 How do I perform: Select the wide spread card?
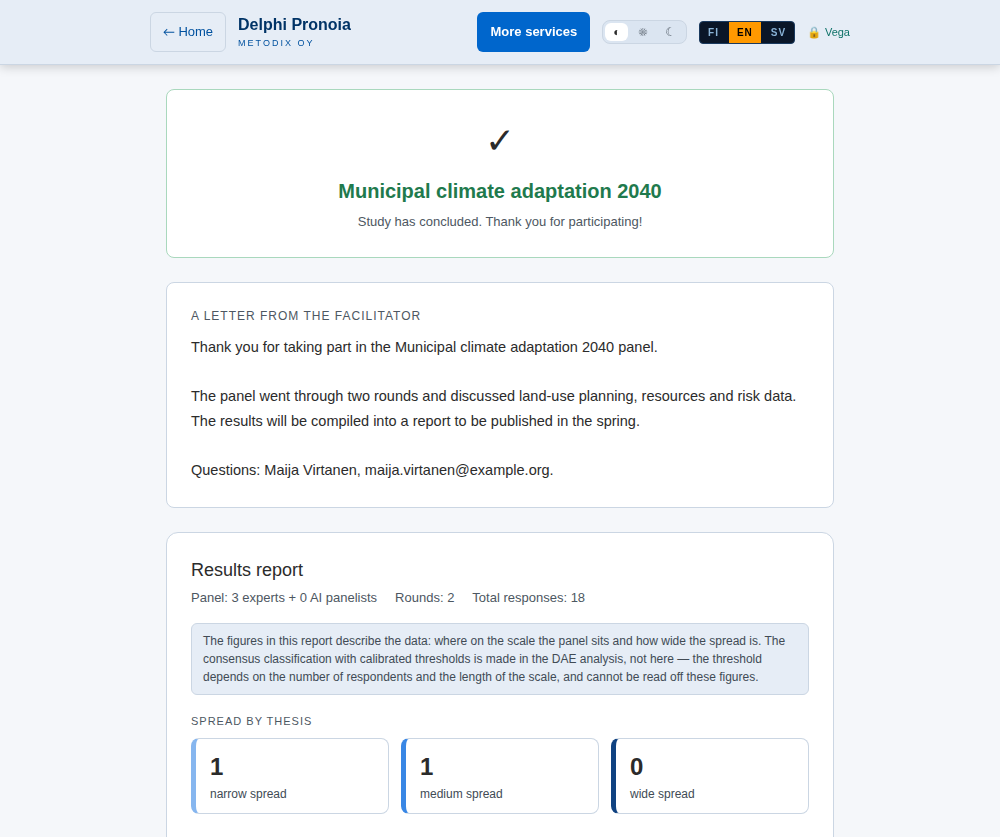(x=710, y=776)
